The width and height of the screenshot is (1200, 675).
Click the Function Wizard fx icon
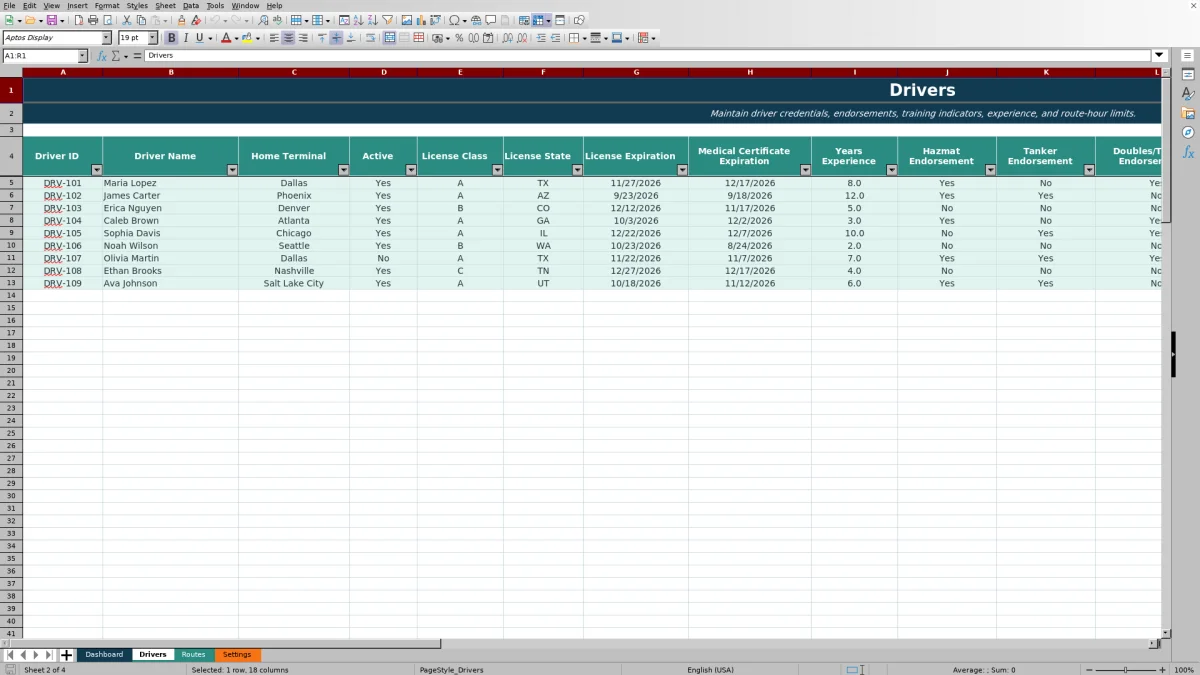[102, 56]
